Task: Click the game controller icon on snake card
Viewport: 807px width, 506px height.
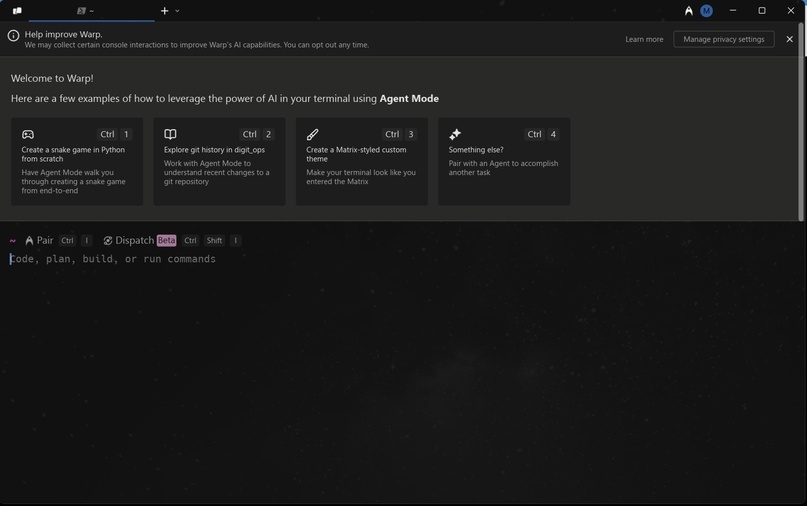Action: tap(28, 134)
